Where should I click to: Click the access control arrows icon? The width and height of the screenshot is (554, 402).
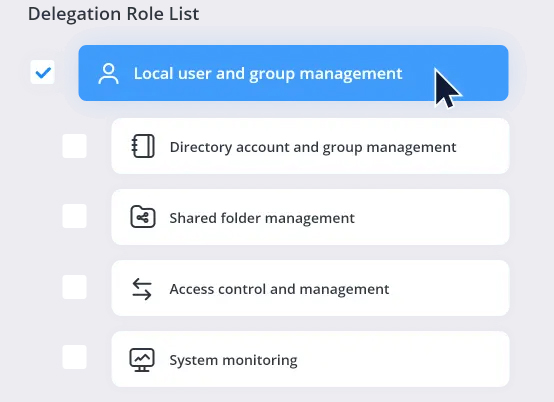coord(142,289)
